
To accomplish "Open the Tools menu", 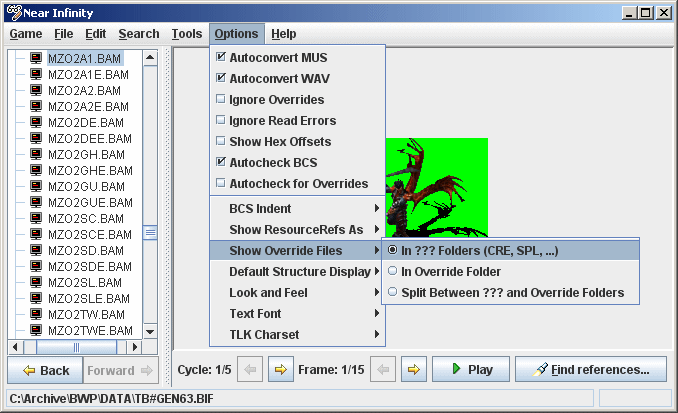I will [x=187, y=34].
